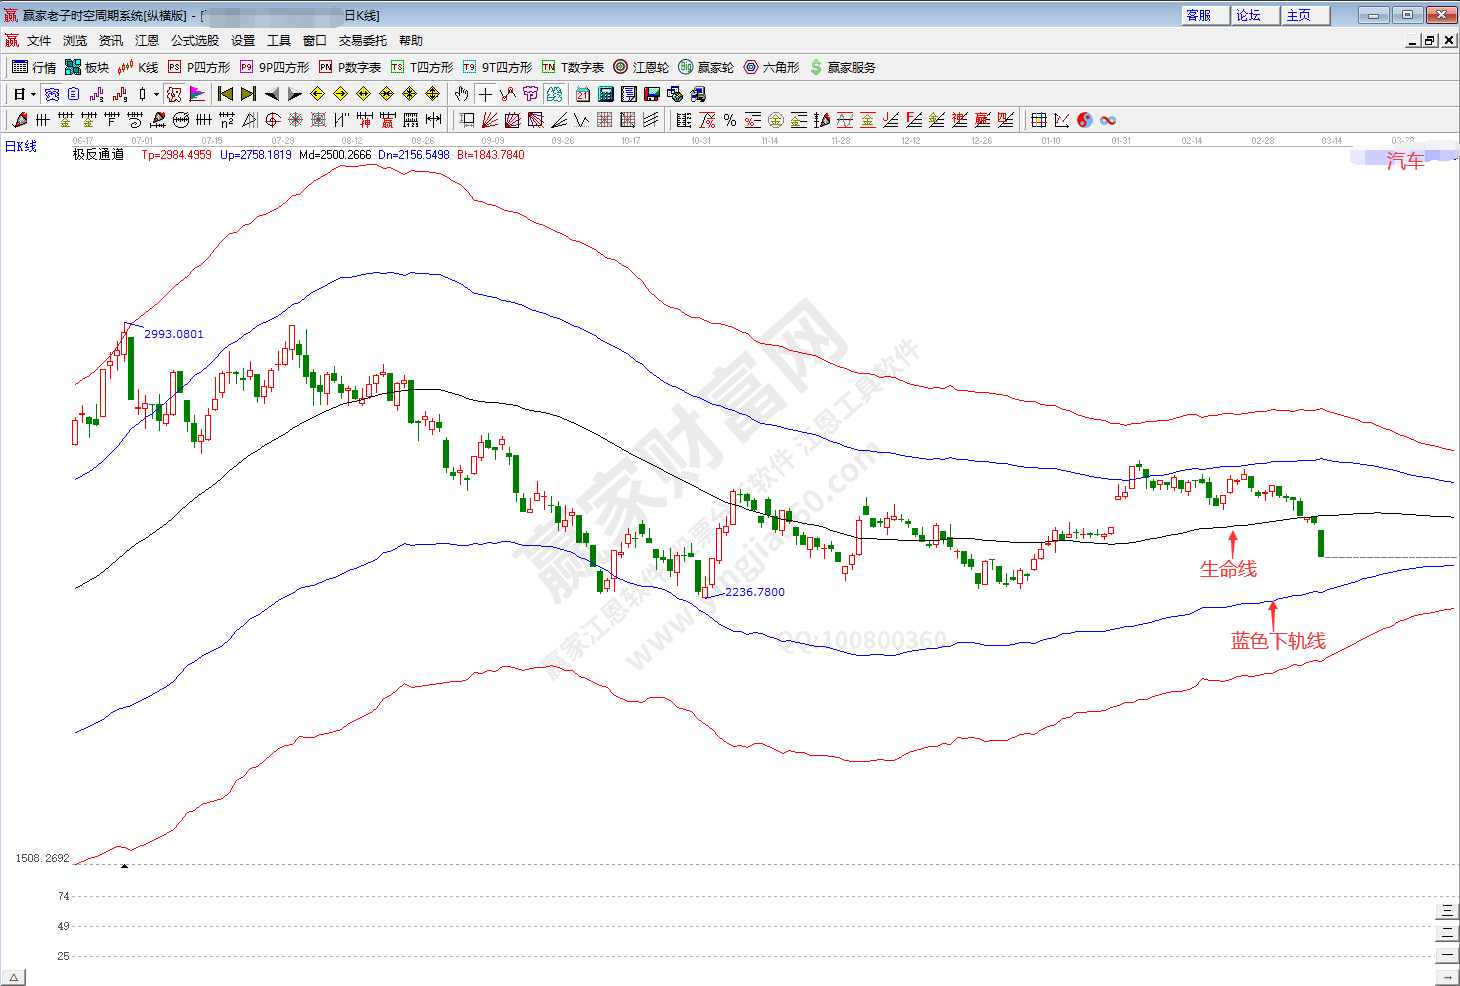The width and height of the screenshot is (1460, 986).
Task: Expand the 日 period dropdown arrow
Action: click(x=33, y=94)
